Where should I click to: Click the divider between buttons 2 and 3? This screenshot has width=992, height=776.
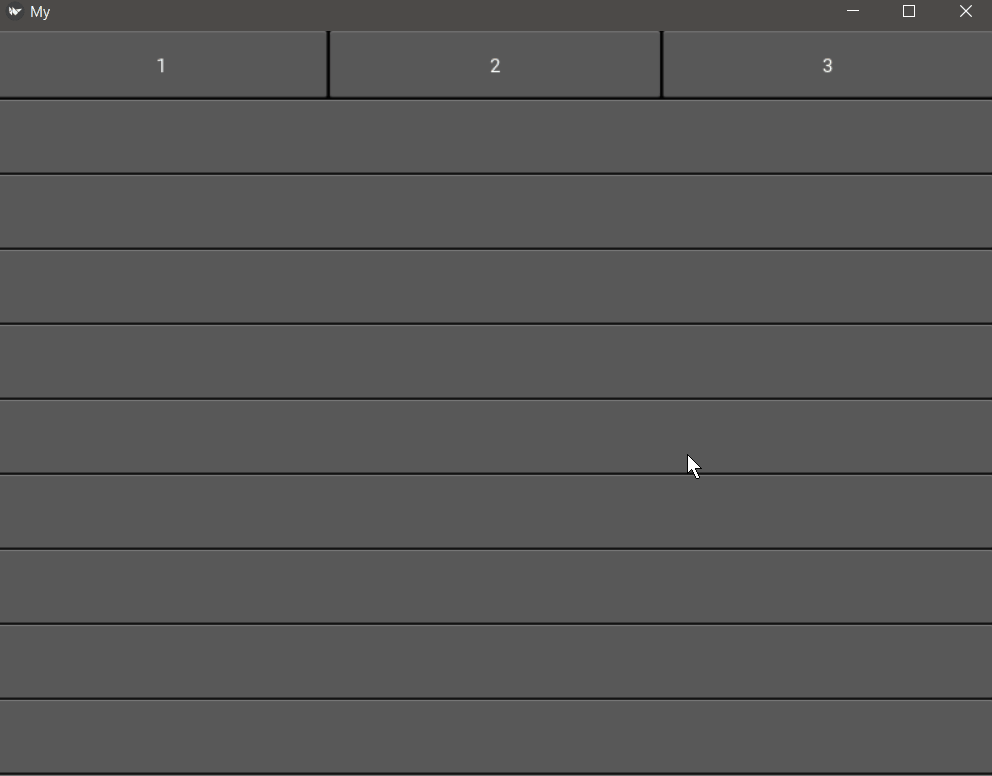coord(662,64)
